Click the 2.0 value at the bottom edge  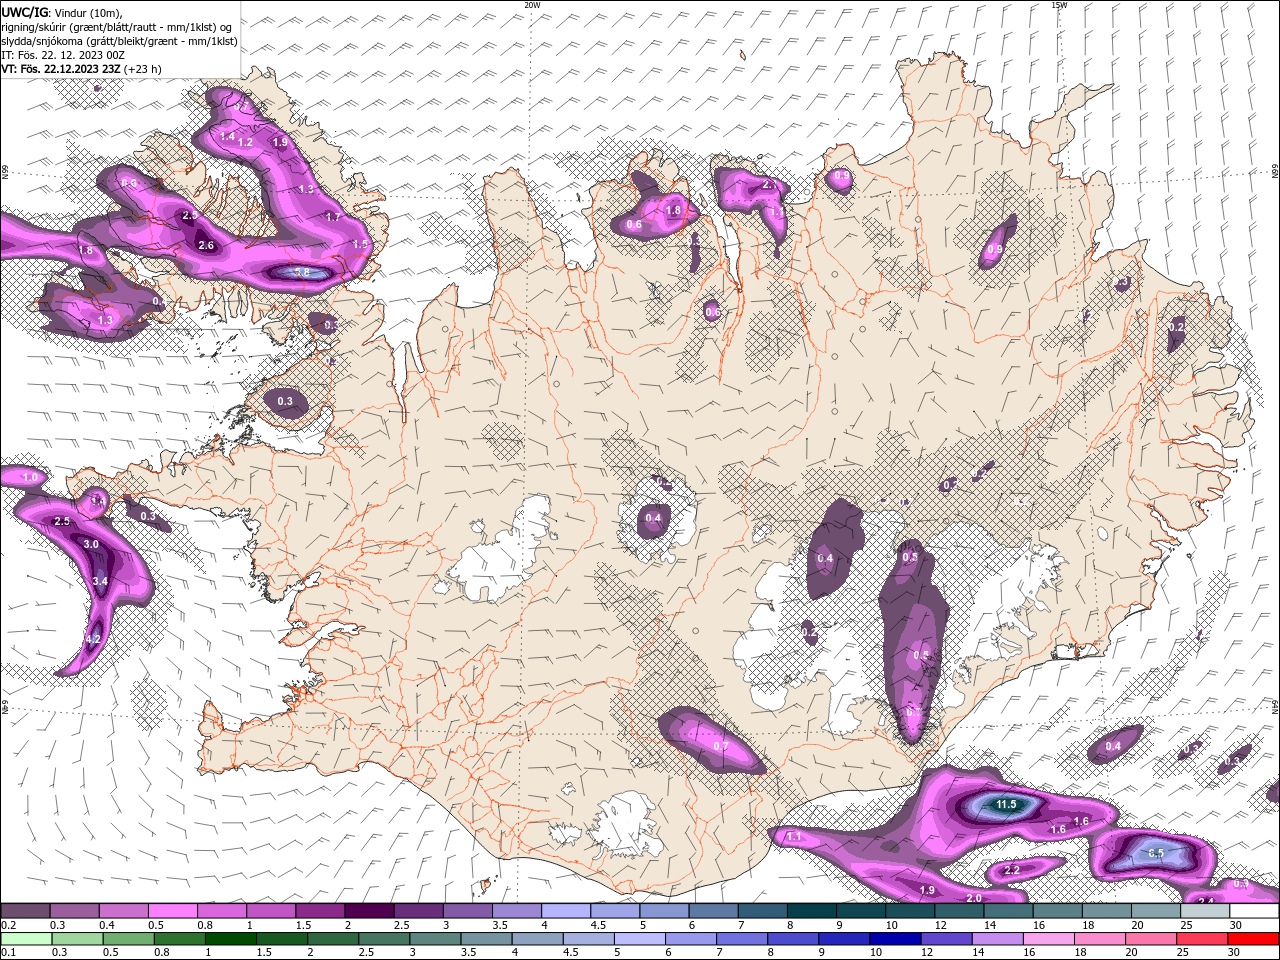(x=973, y=898)
